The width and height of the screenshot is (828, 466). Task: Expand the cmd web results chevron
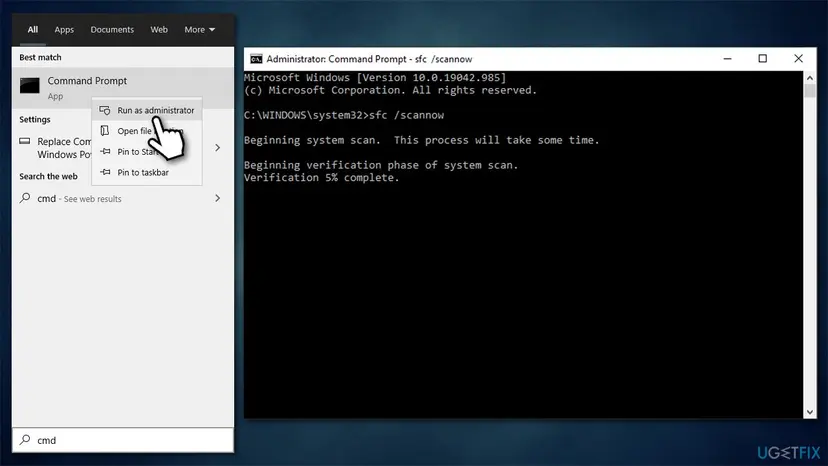pos(218,198)
